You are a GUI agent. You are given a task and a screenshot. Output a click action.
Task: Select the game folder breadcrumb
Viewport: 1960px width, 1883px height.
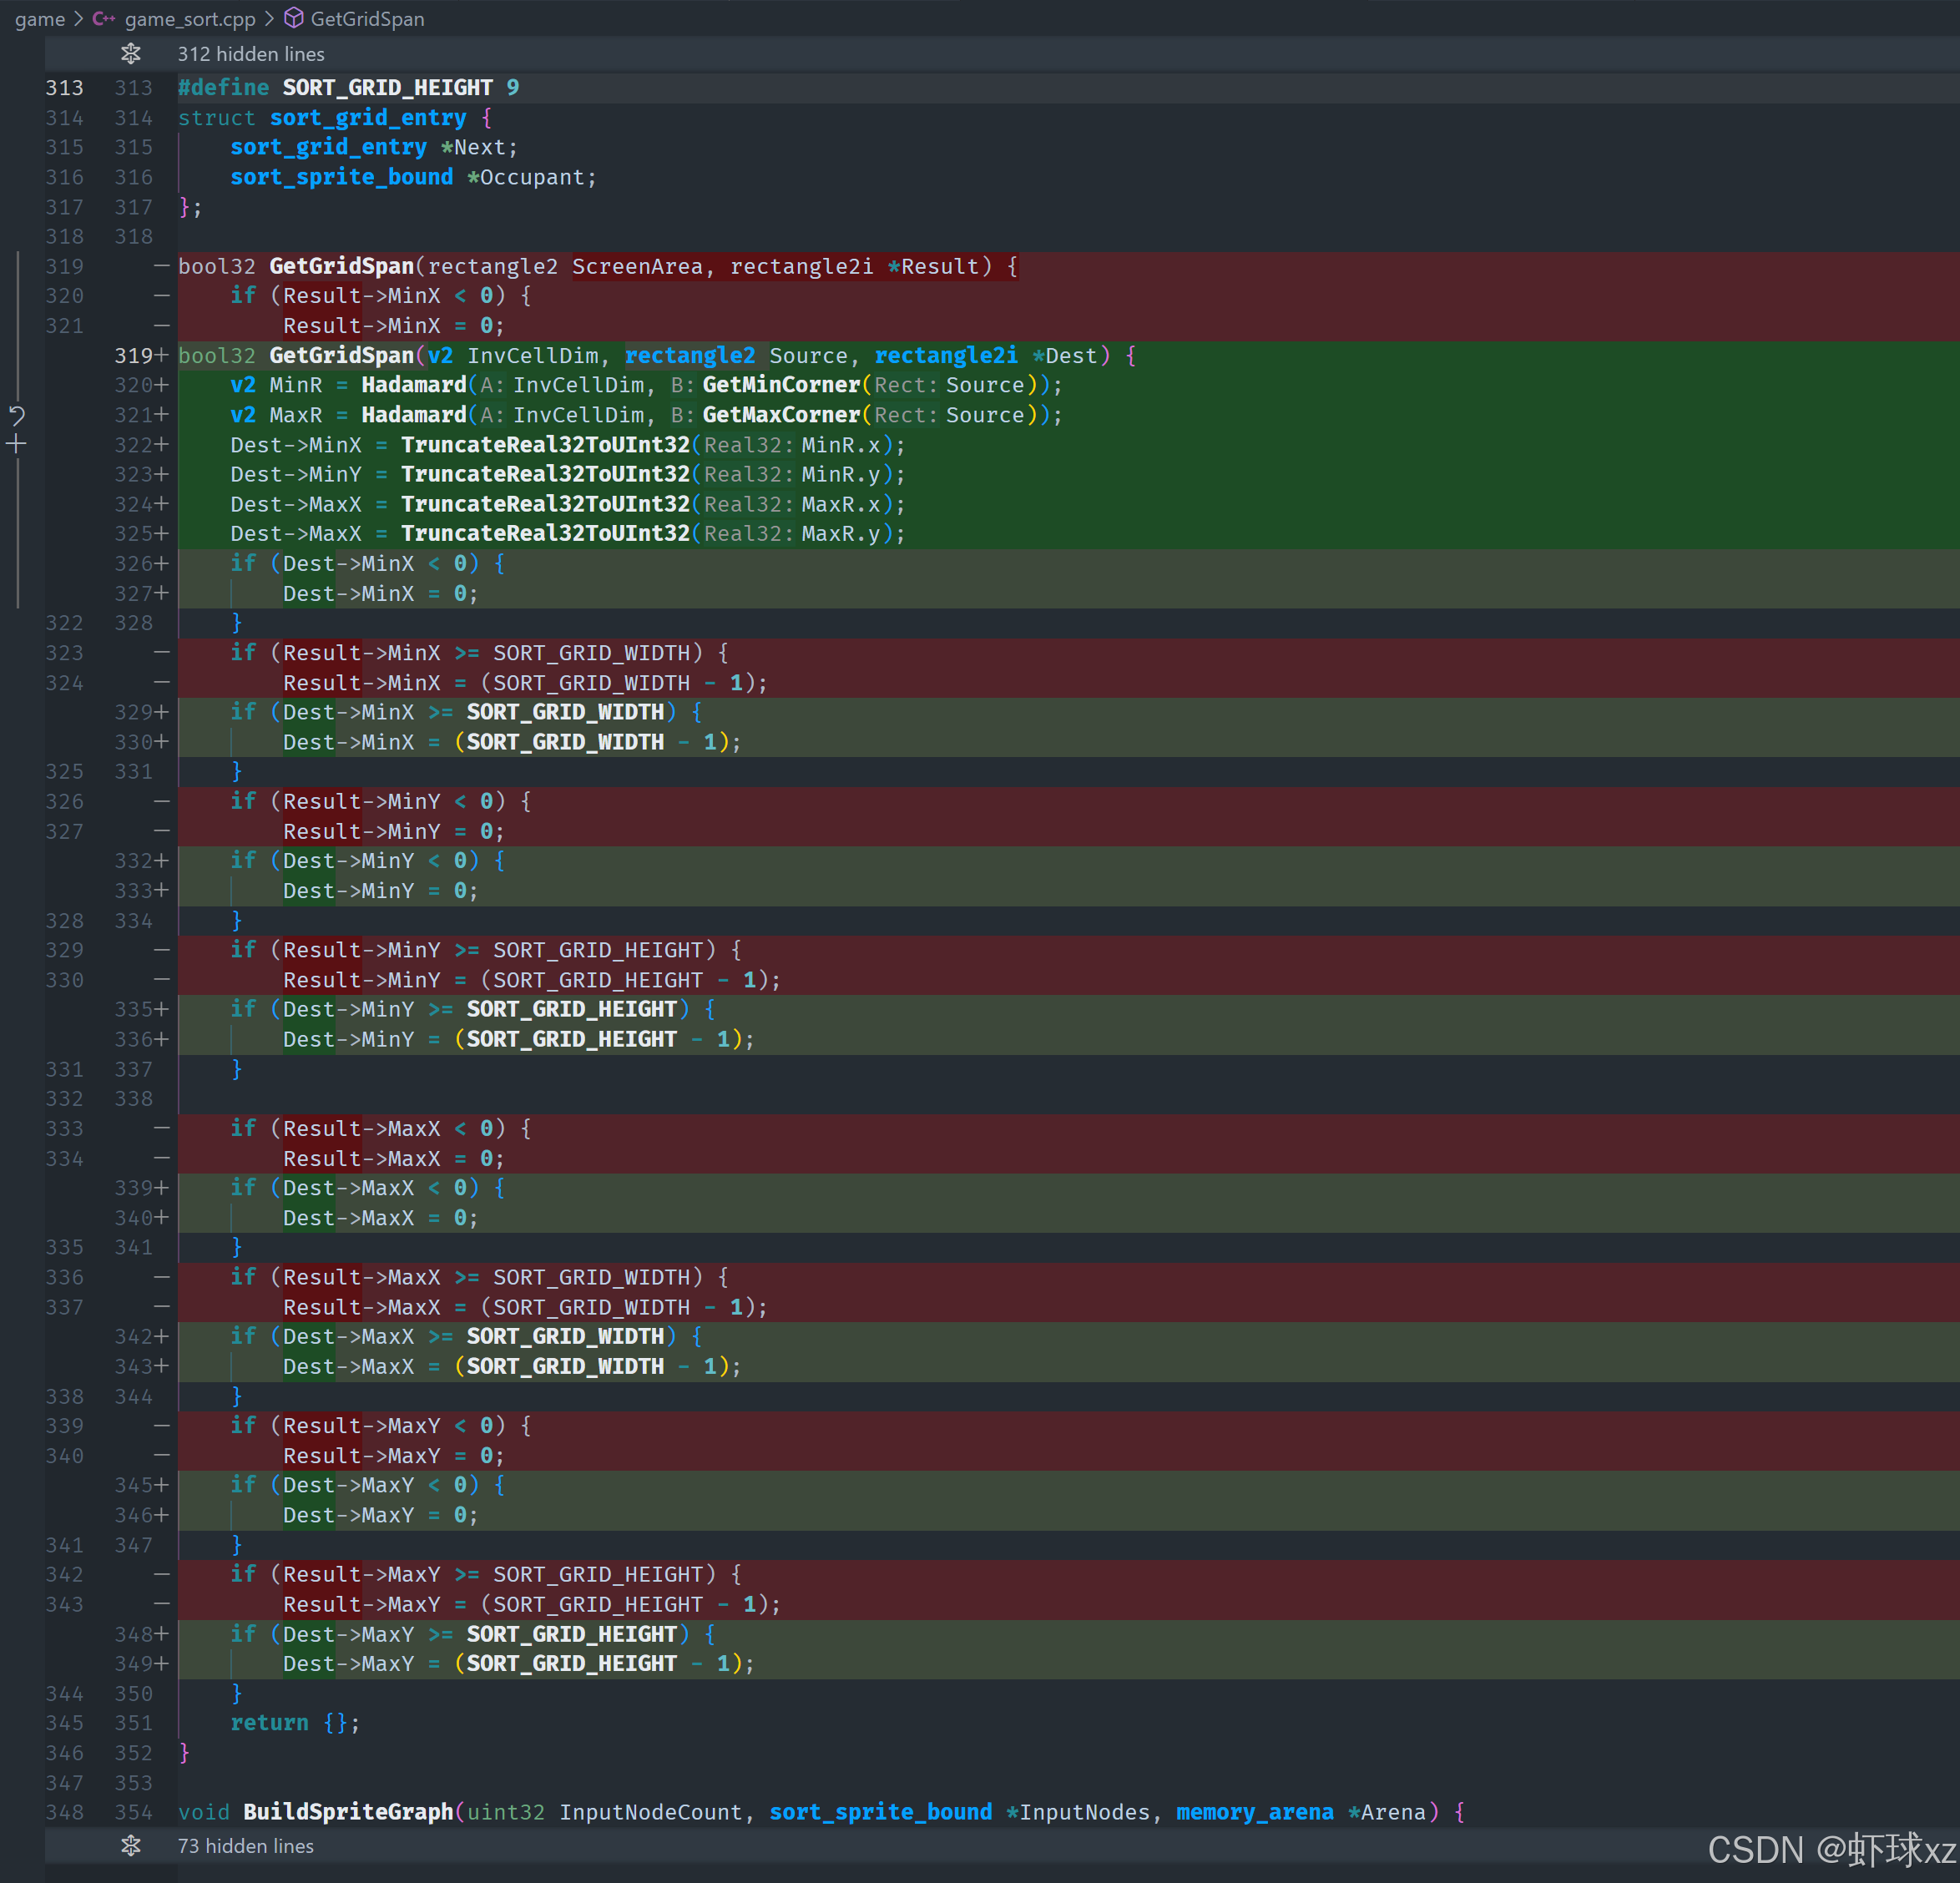40,19
